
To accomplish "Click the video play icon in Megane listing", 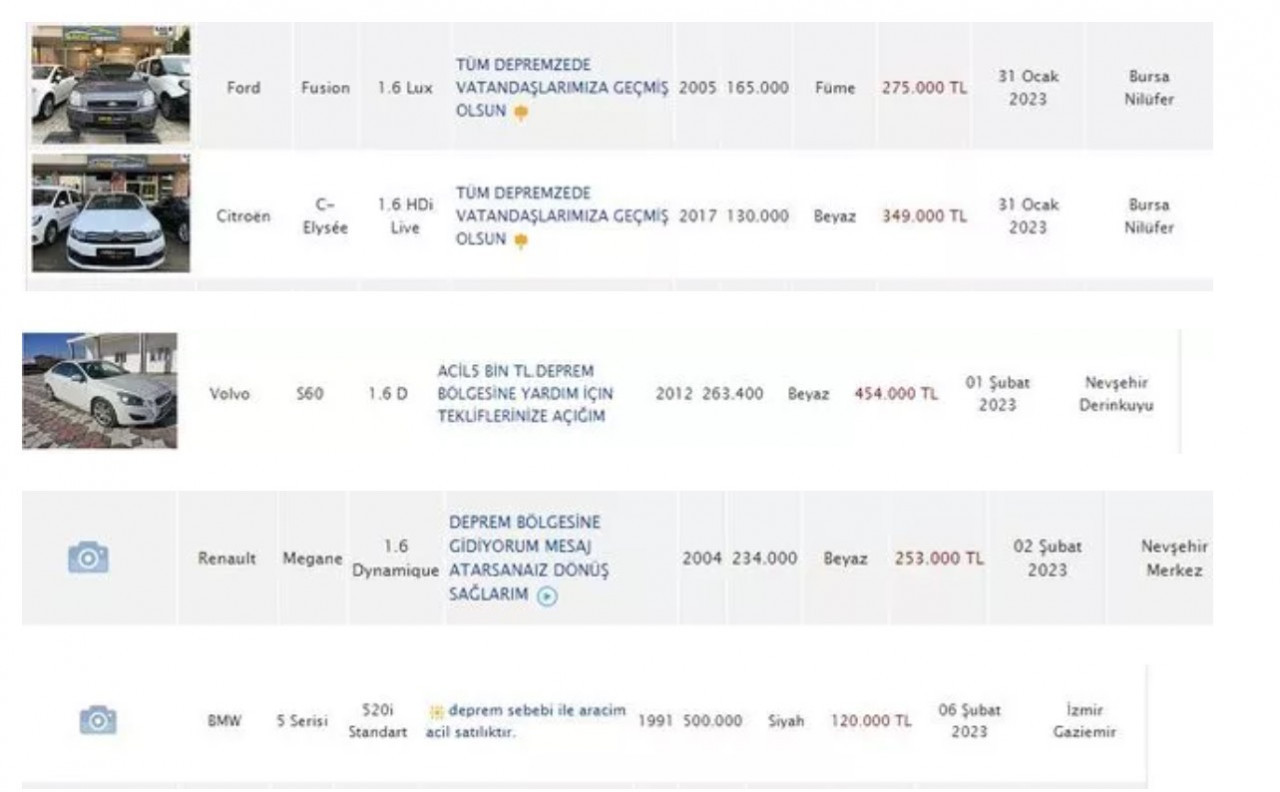I will [547, 597].
